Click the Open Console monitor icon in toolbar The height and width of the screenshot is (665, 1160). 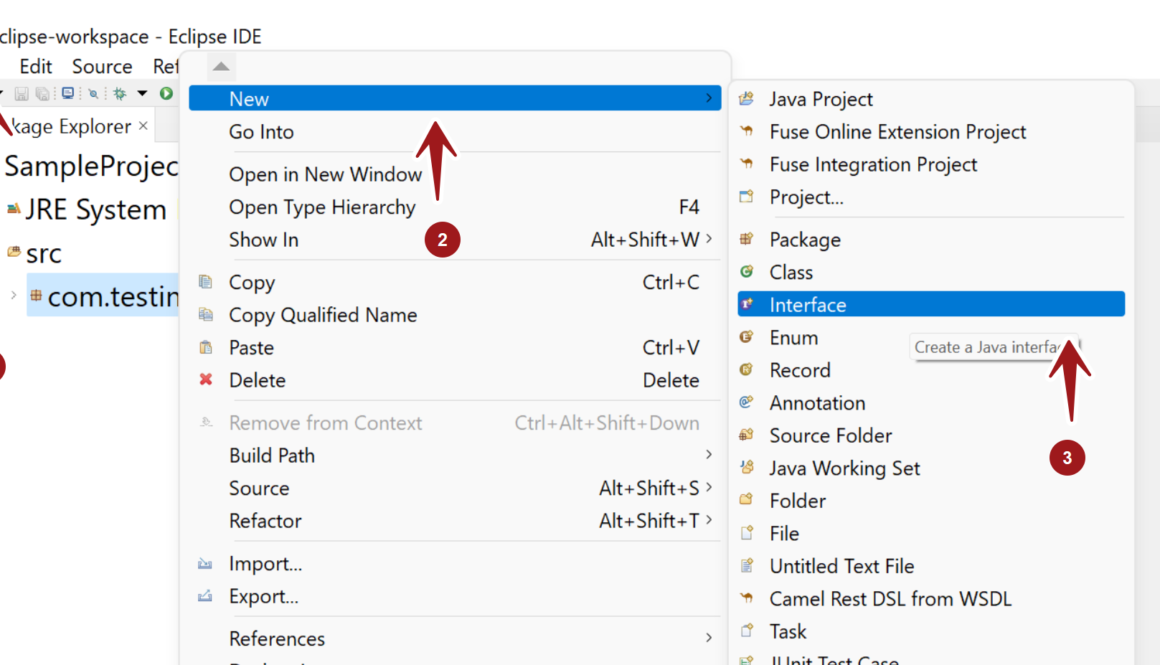point(67,94)
